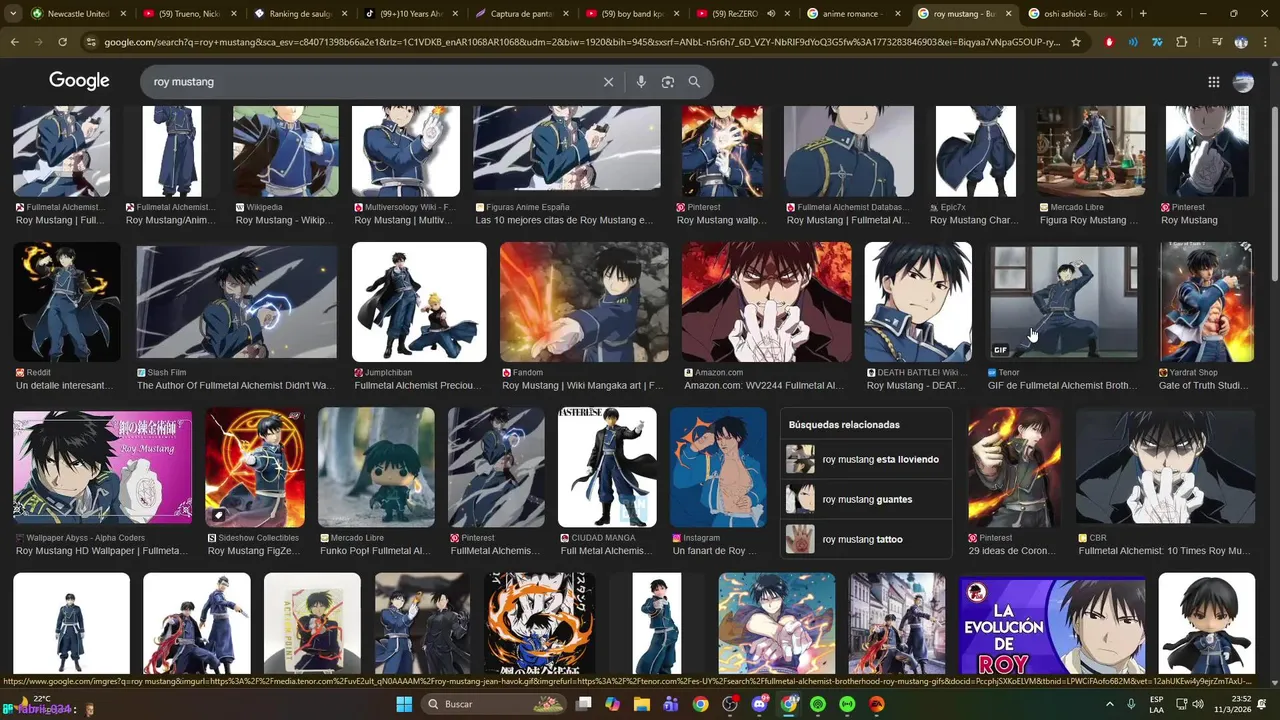Image resolution: width=1280 pixels, height=720 pixels.
Task: Open Amazon.com WV2244 Fullmetal result link
Action: coord(764,385)
